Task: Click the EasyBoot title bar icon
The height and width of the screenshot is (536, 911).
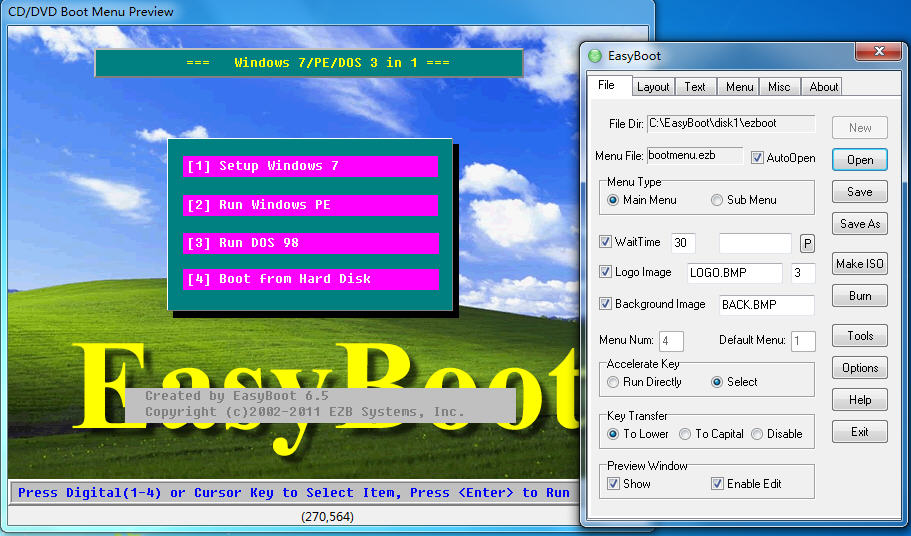Action: click(x=596, y=56)
